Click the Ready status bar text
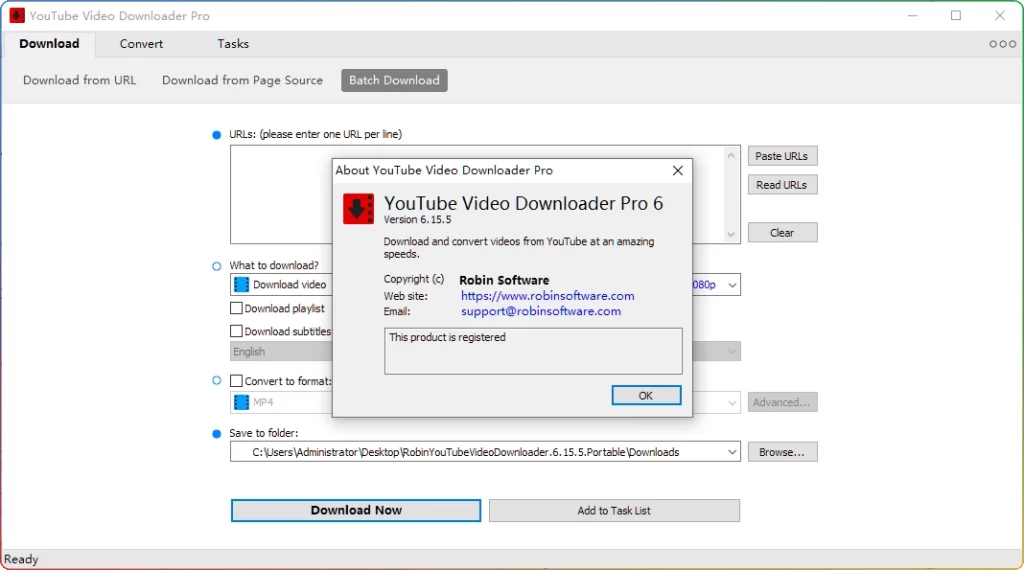The image size is (1024, 570). (21, 560)
